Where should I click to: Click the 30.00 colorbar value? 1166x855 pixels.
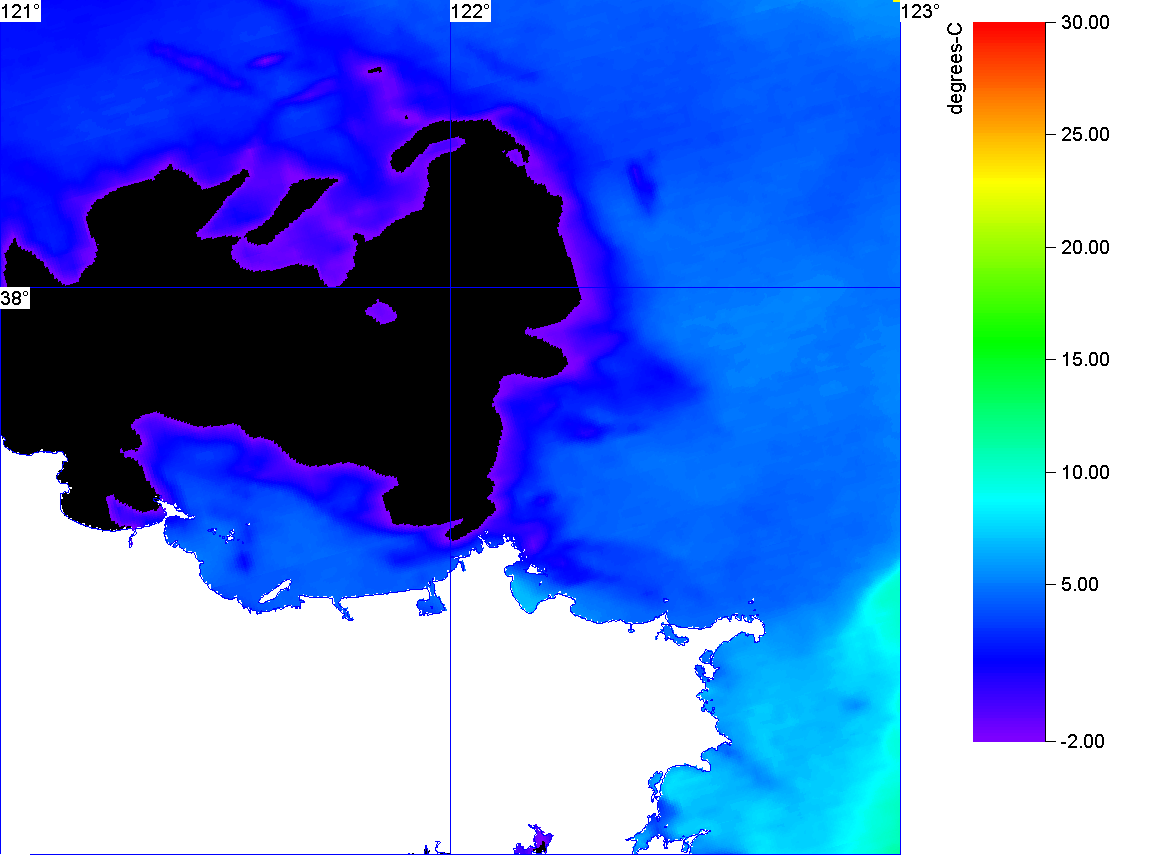(x=1085, y=22)
